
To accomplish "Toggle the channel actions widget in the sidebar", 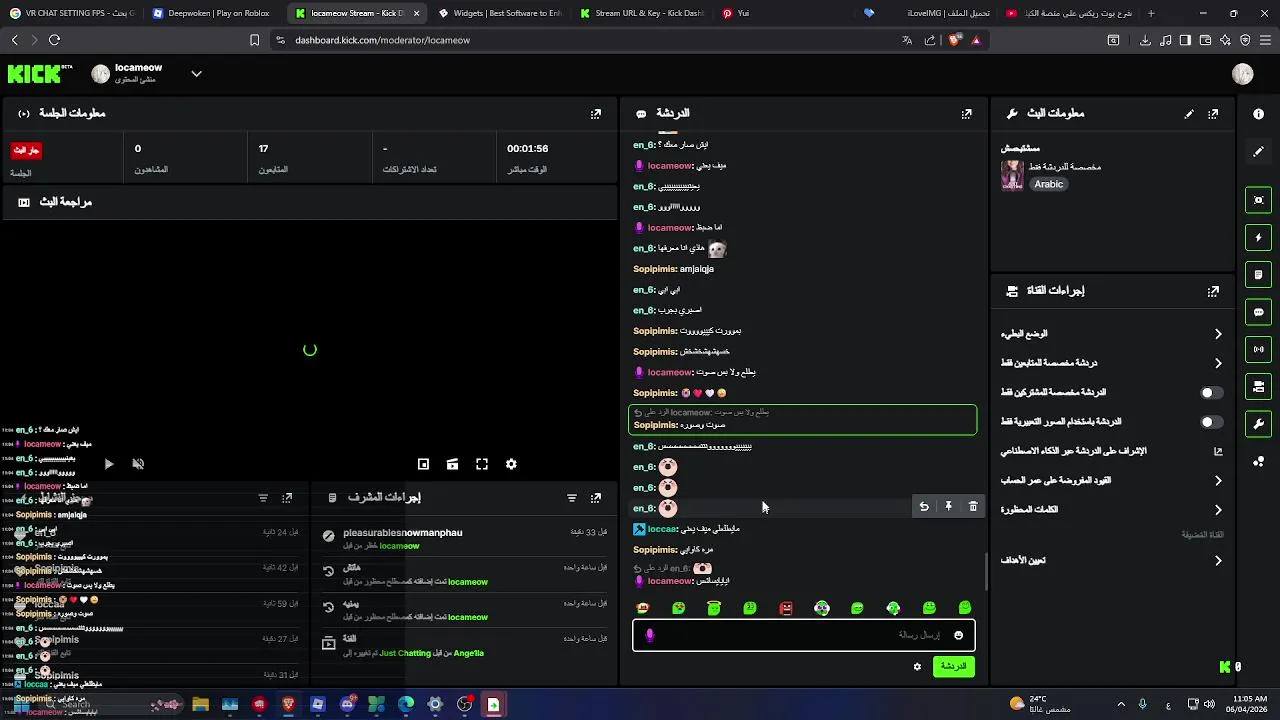I will tap(1259, 386).
